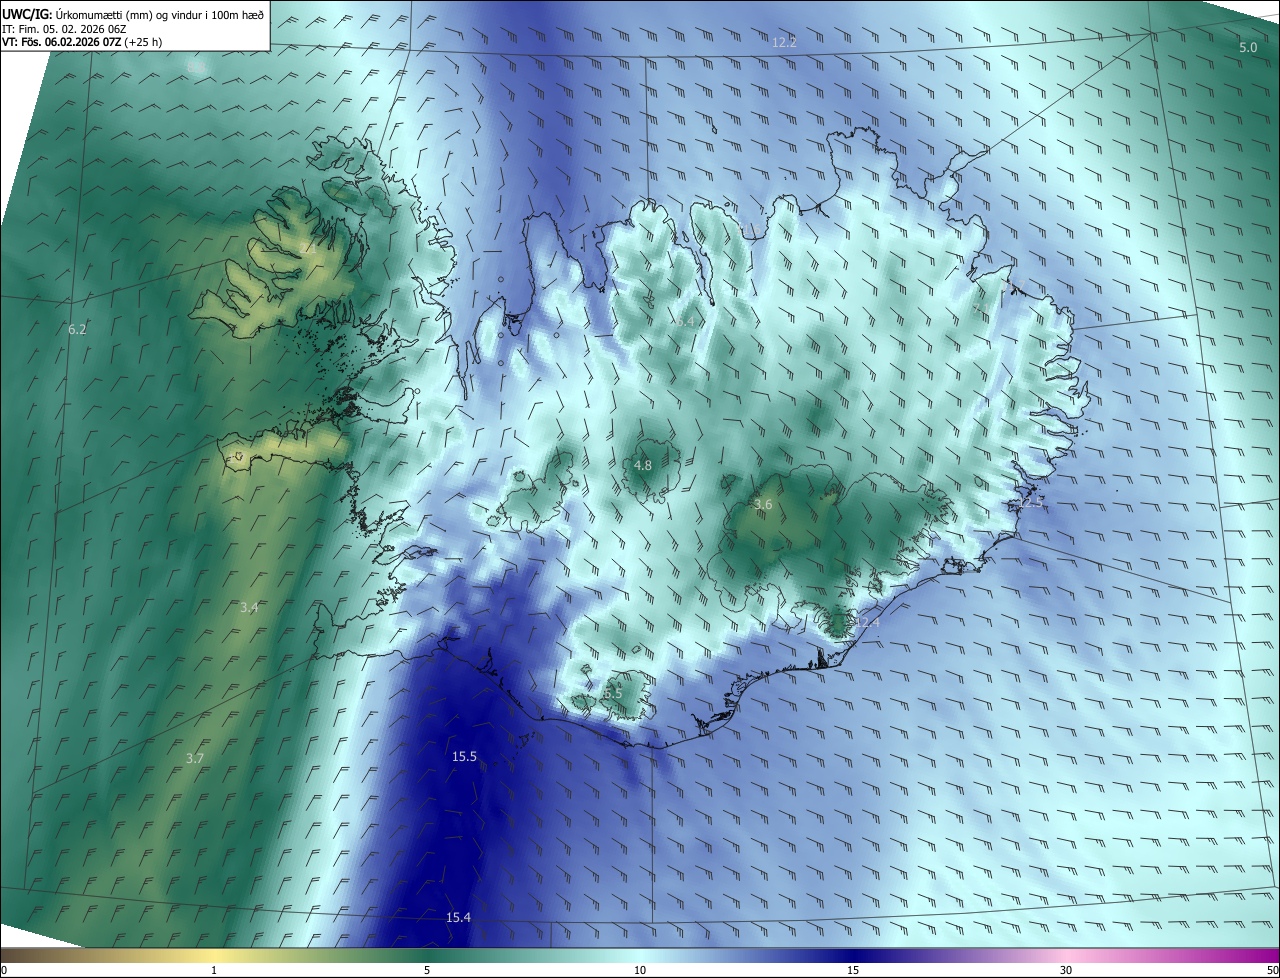Click the 12.4 value label

[867, 622]
